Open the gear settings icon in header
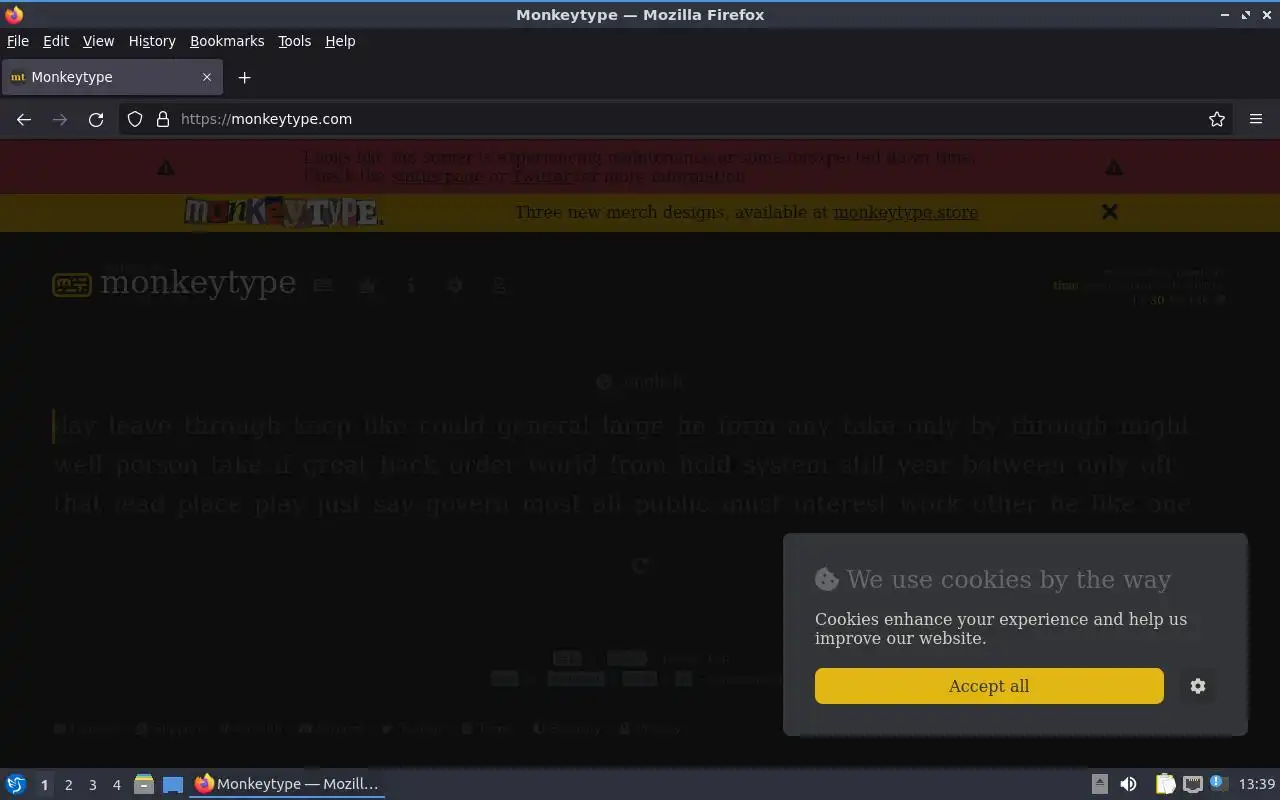The image size is (1280, 800). coord(455,286)
